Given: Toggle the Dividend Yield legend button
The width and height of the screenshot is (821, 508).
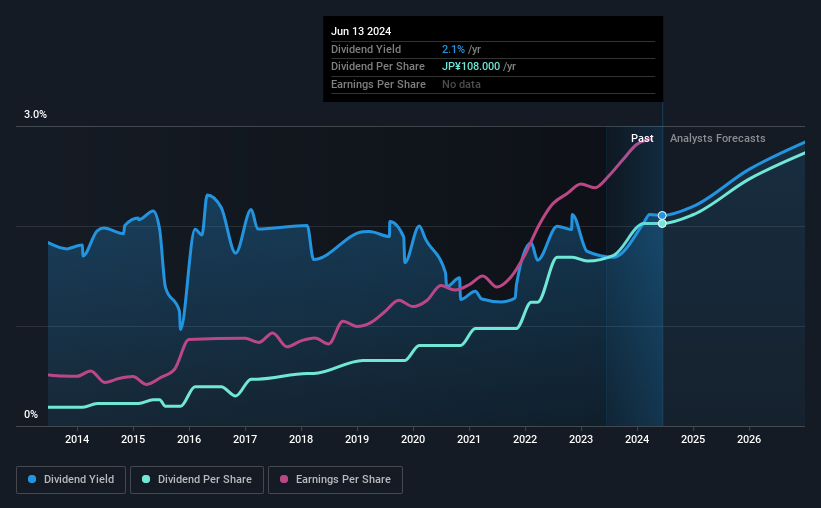Looking at the screenshot, I should pyautogui.click(x=71, y=480).
